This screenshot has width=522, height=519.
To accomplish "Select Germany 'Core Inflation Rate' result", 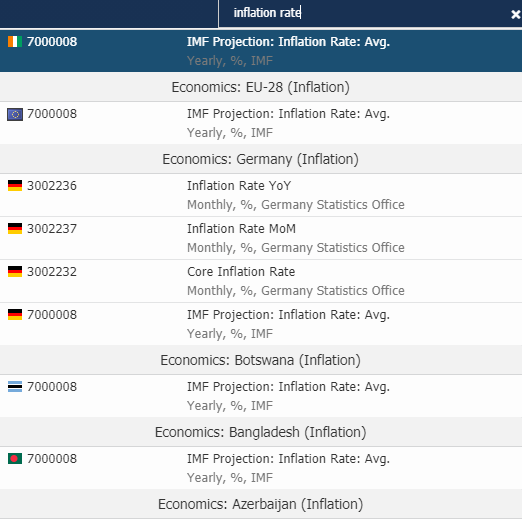I will (261, 281).
